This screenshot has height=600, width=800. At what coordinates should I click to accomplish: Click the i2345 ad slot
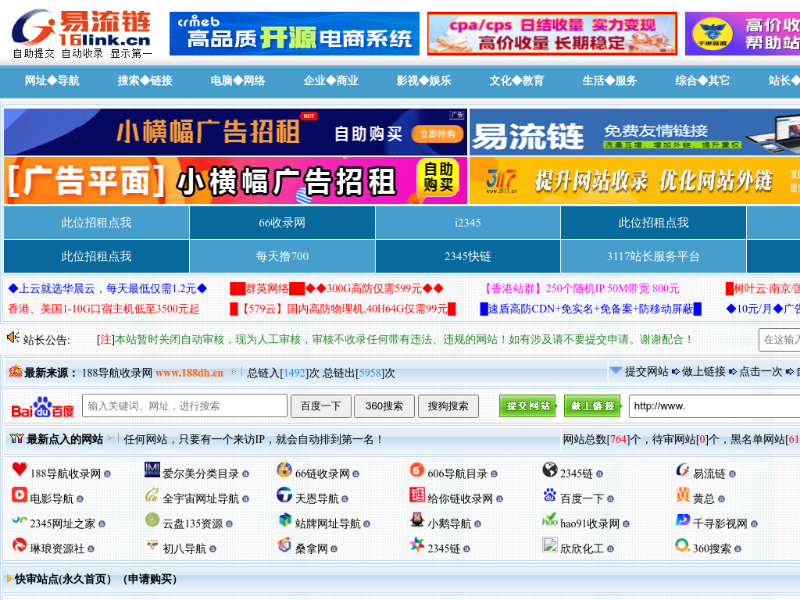pyautogui.click(x=467, y=222)
